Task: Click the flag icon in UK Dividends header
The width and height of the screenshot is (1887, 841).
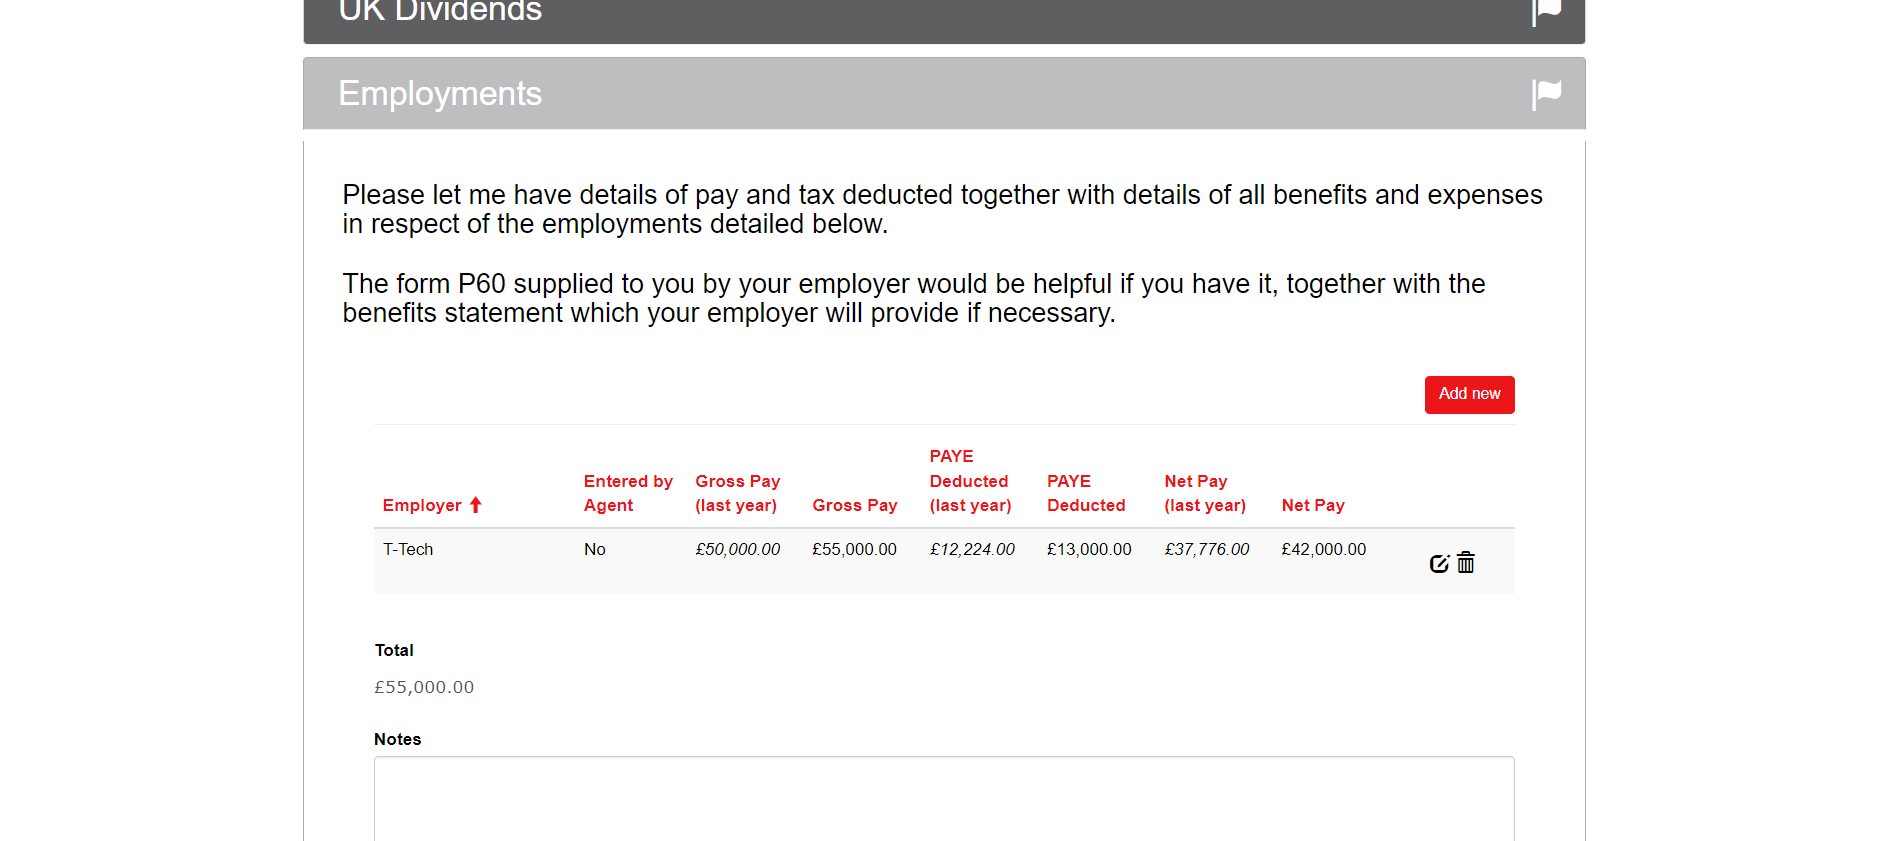Action: pos(1546,12)
